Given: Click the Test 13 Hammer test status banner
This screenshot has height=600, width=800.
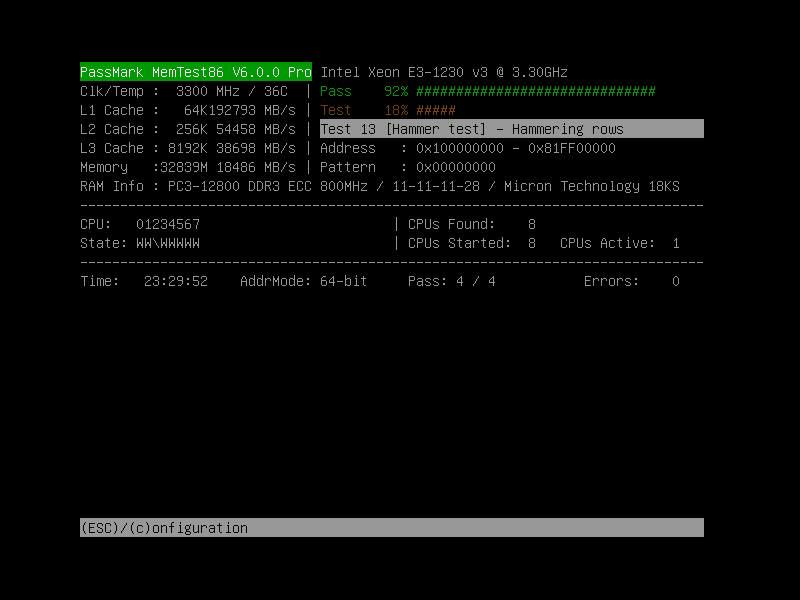Looking at the screenshot, I should tap(512, 129).
